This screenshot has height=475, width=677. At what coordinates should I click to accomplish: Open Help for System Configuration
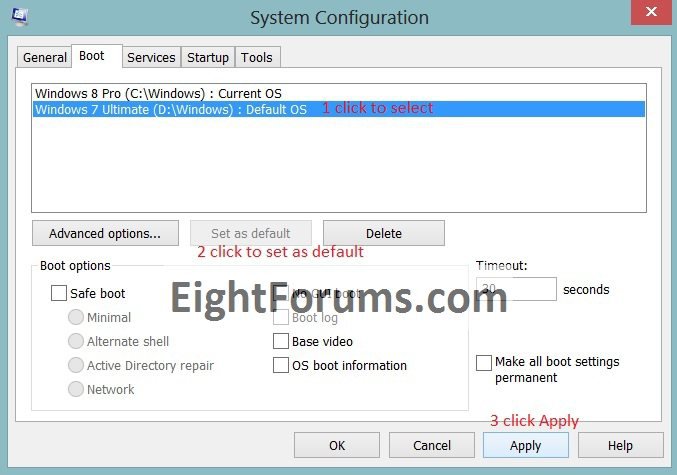[x=620, y=445]
